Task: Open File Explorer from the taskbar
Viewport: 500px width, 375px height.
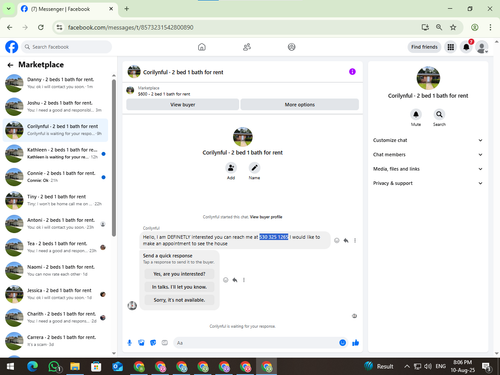Action: [75, 367]
